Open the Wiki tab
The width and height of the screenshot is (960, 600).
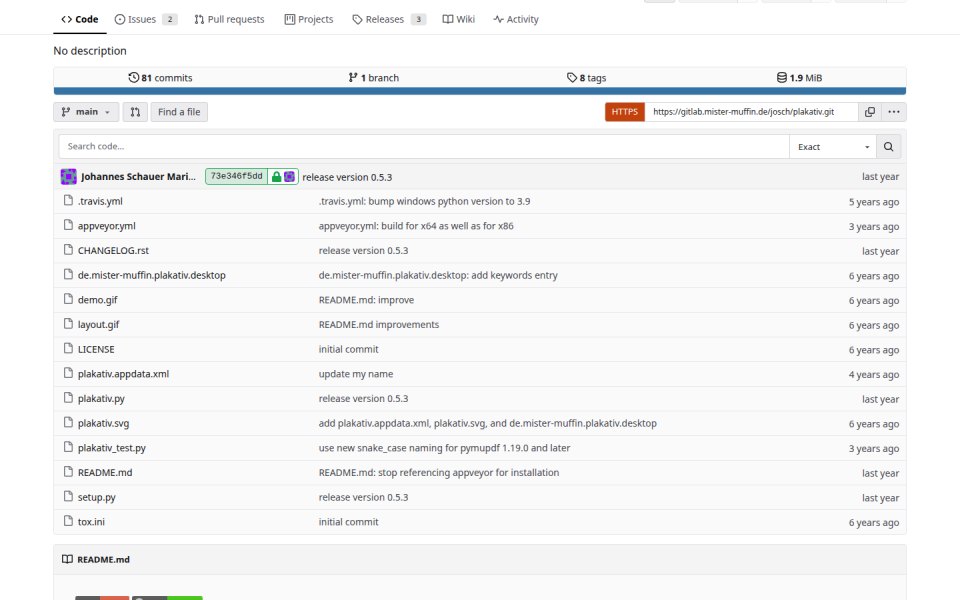pyautogui.click(x=459, y=20)
